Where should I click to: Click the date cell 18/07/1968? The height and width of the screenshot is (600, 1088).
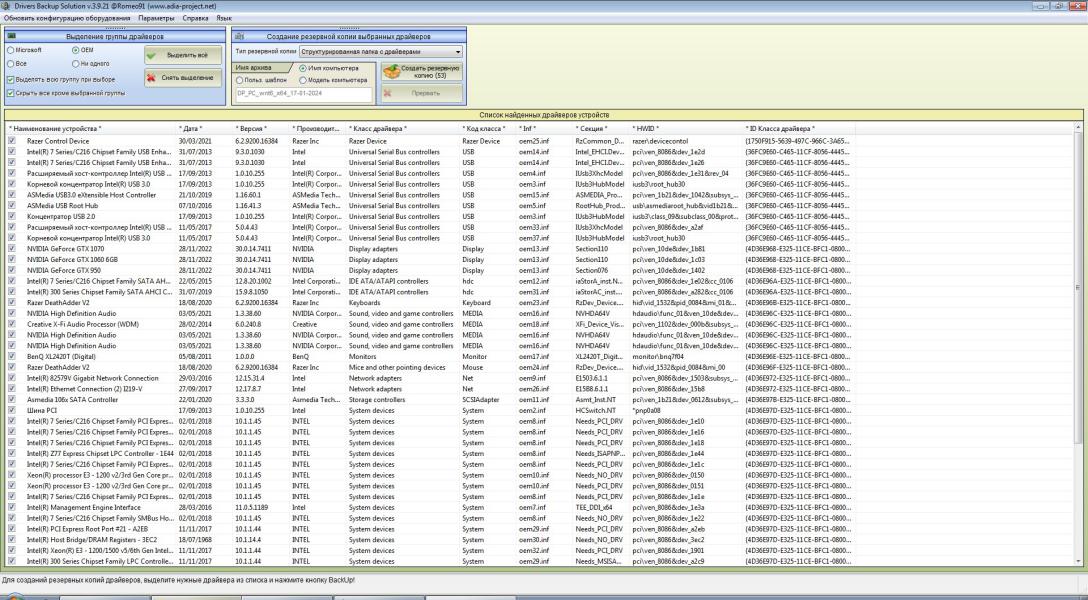[195, 540]
